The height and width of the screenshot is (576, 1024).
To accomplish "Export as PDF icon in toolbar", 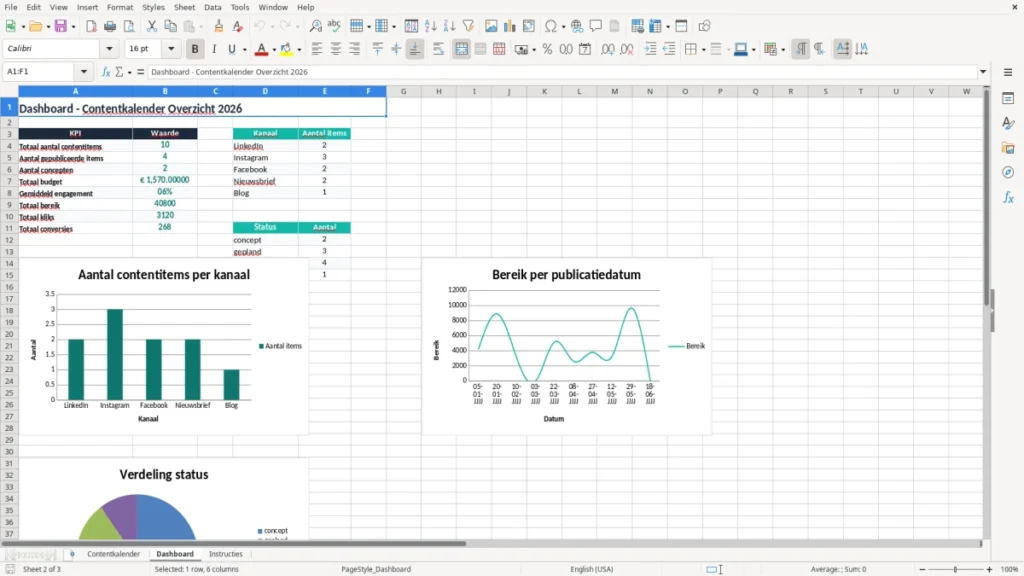I will (x=91, y=26).
